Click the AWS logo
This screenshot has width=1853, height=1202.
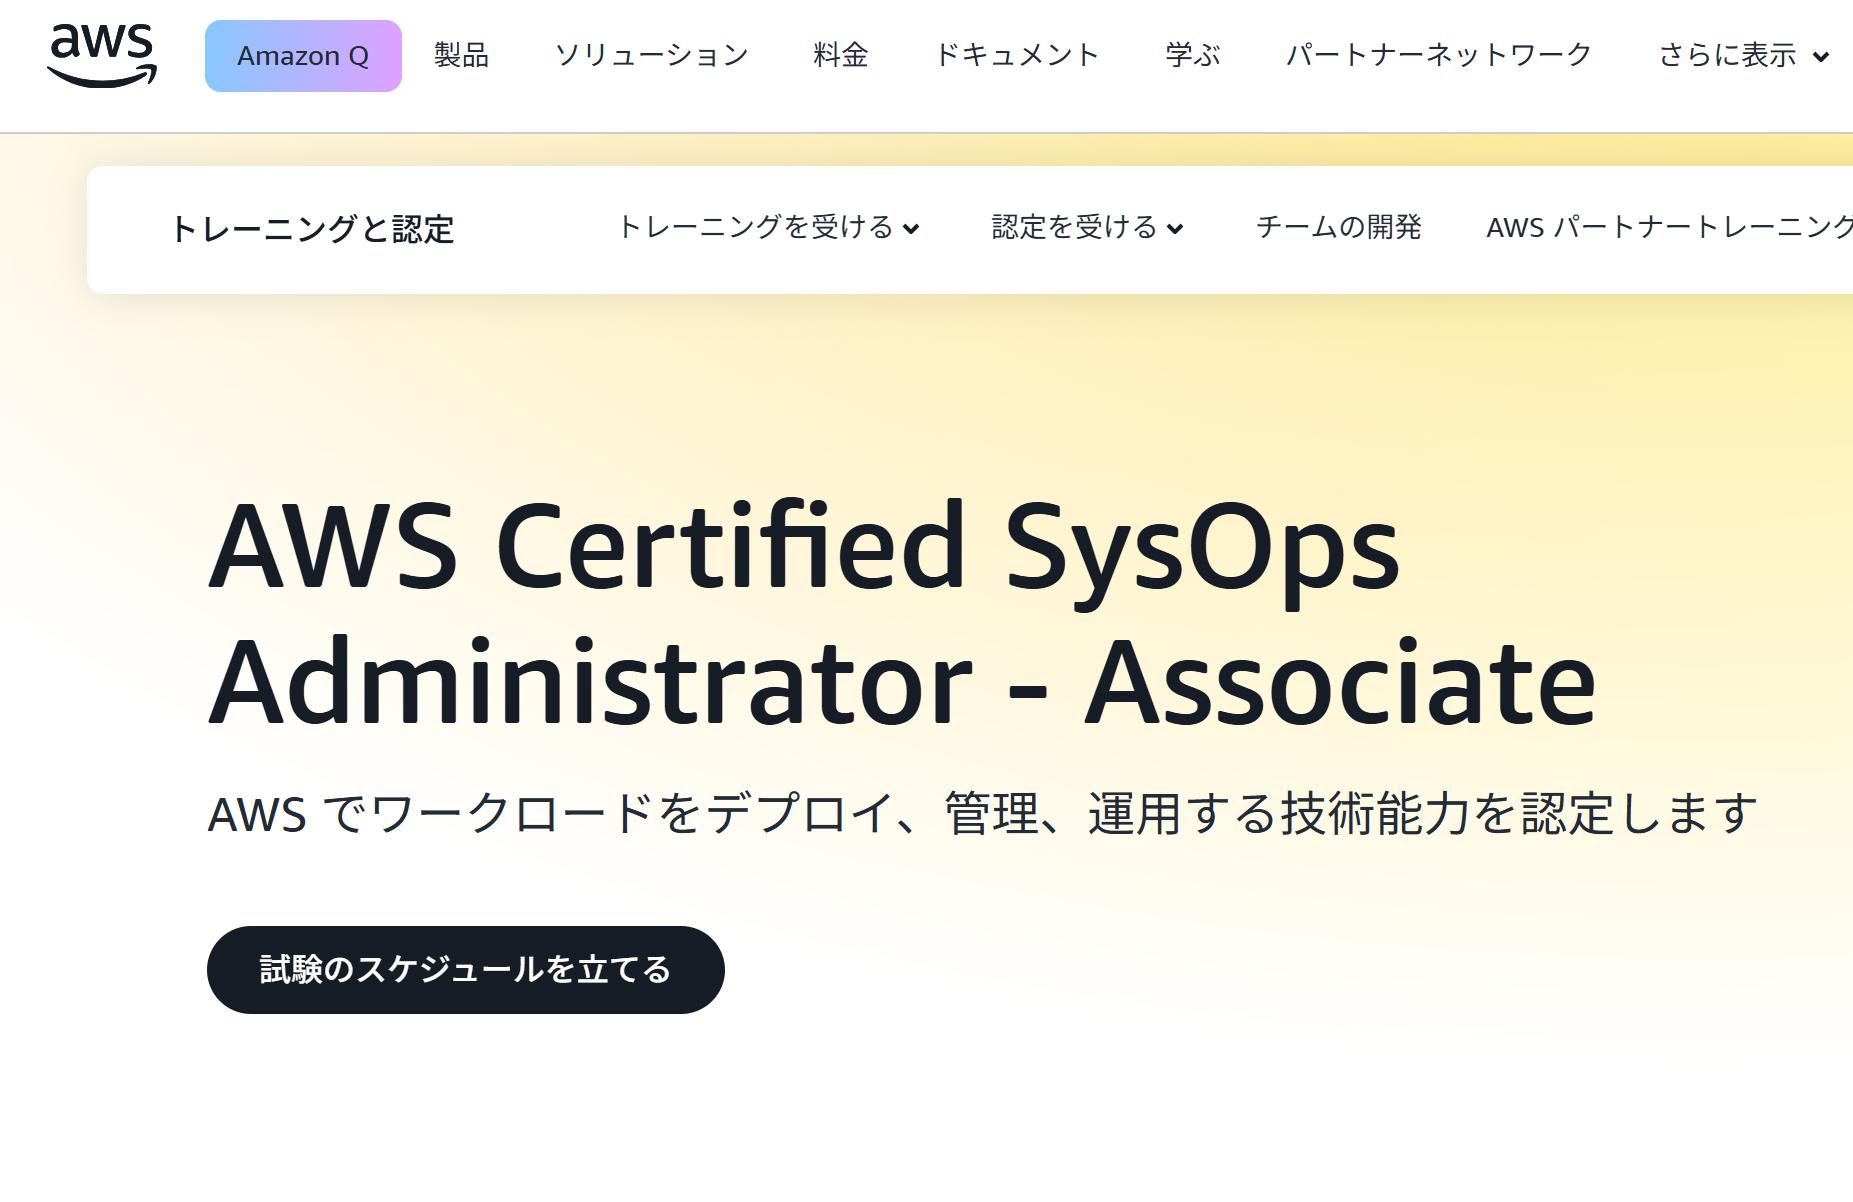[102, 55]
